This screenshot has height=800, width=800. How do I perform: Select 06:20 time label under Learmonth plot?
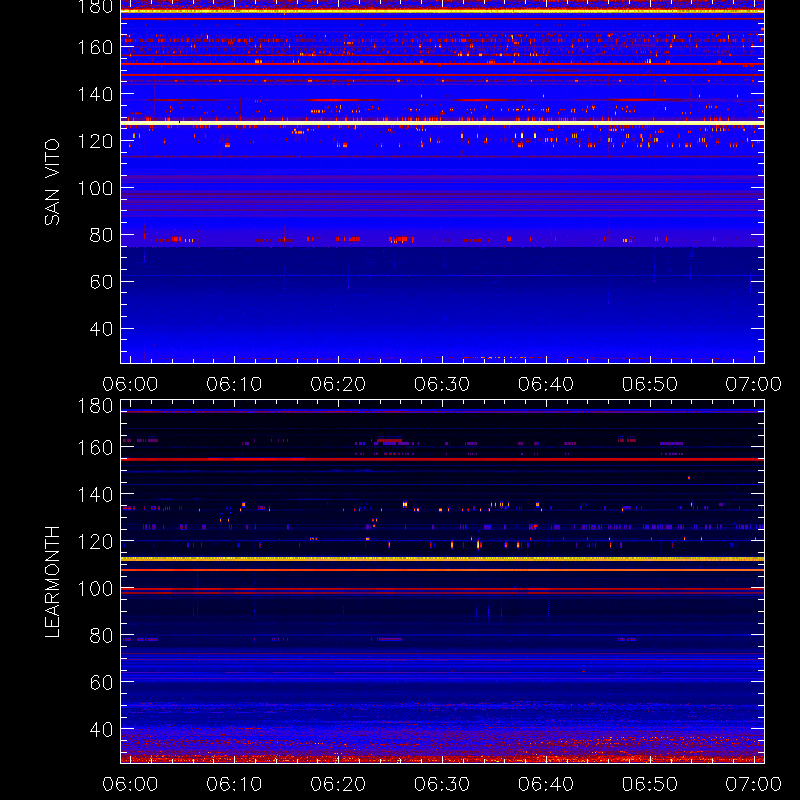[x=338, y=784]
